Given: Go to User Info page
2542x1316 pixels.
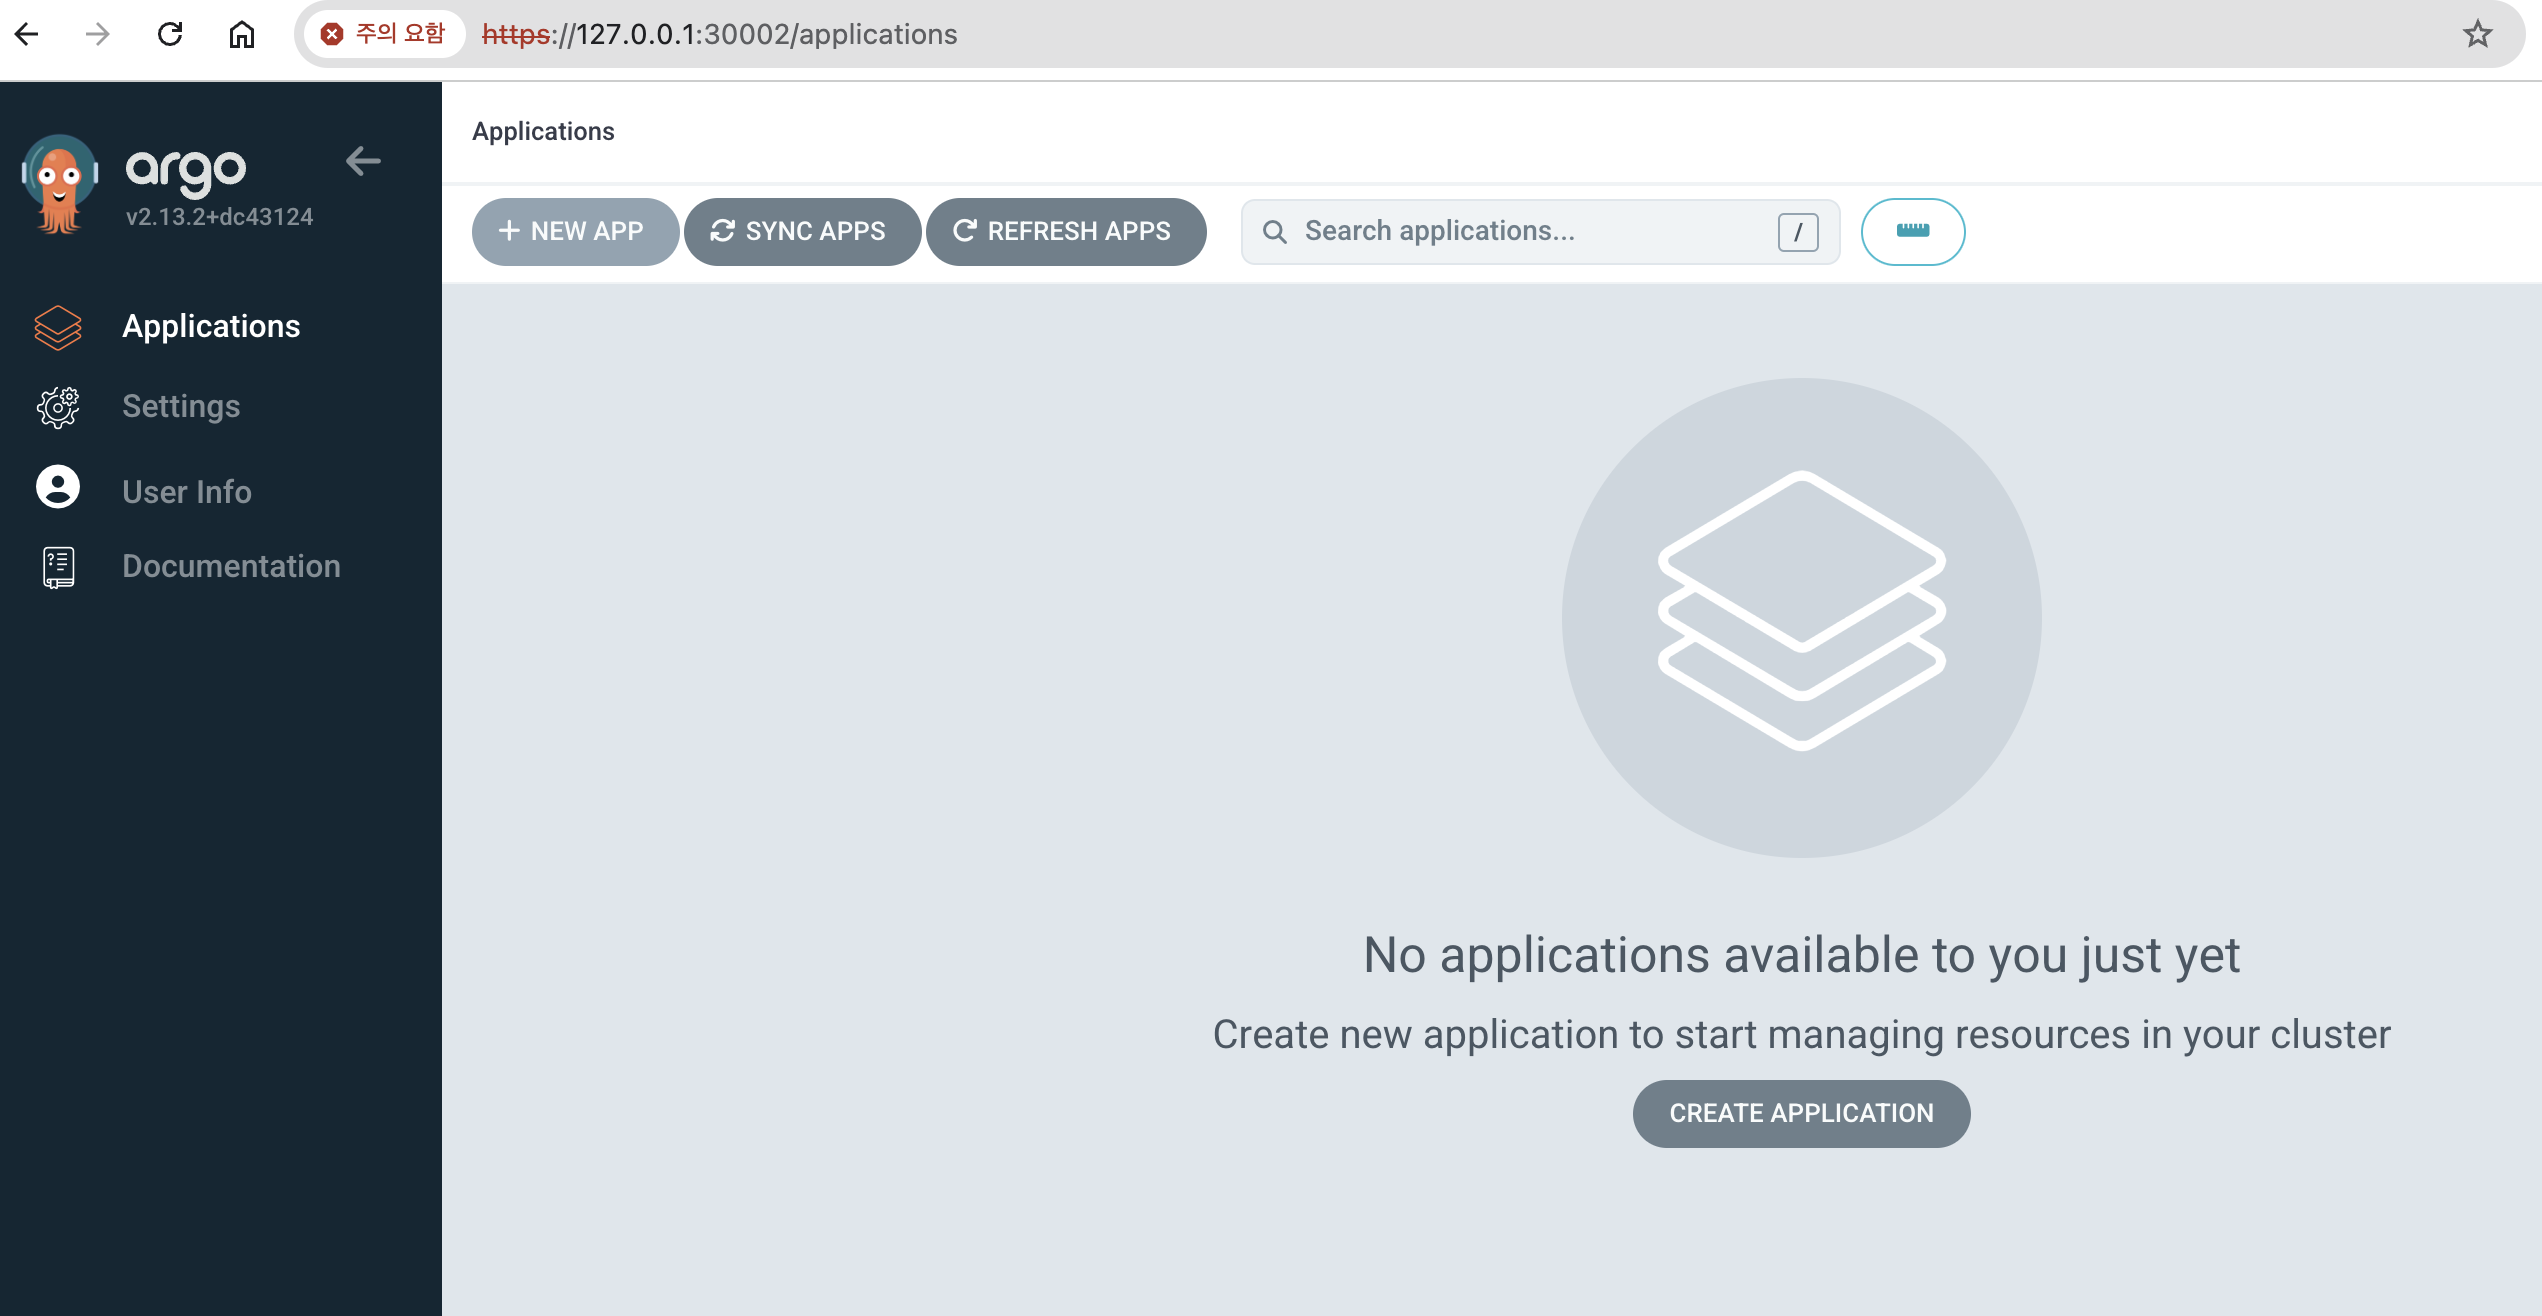Looking at the screenshot, I should 187,492.
